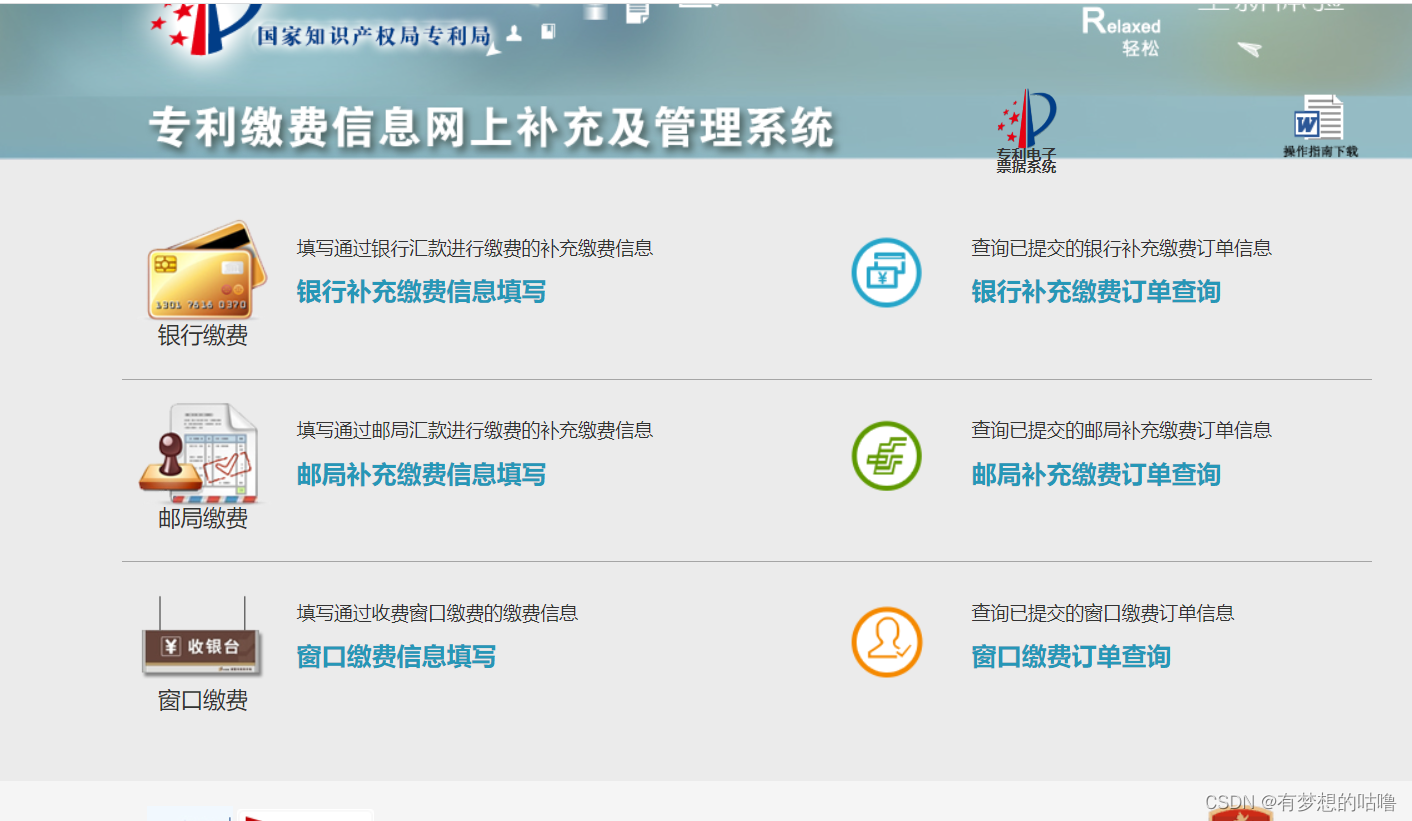Click text 填写通过邮局汇款进行缴费的补充缴费信息
The image size is (1412, 821).
tap(475, 430)
